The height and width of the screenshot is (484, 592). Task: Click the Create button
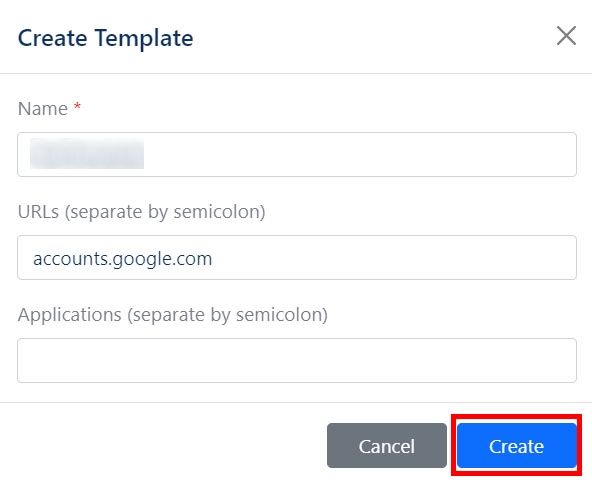tap(516, 445)
